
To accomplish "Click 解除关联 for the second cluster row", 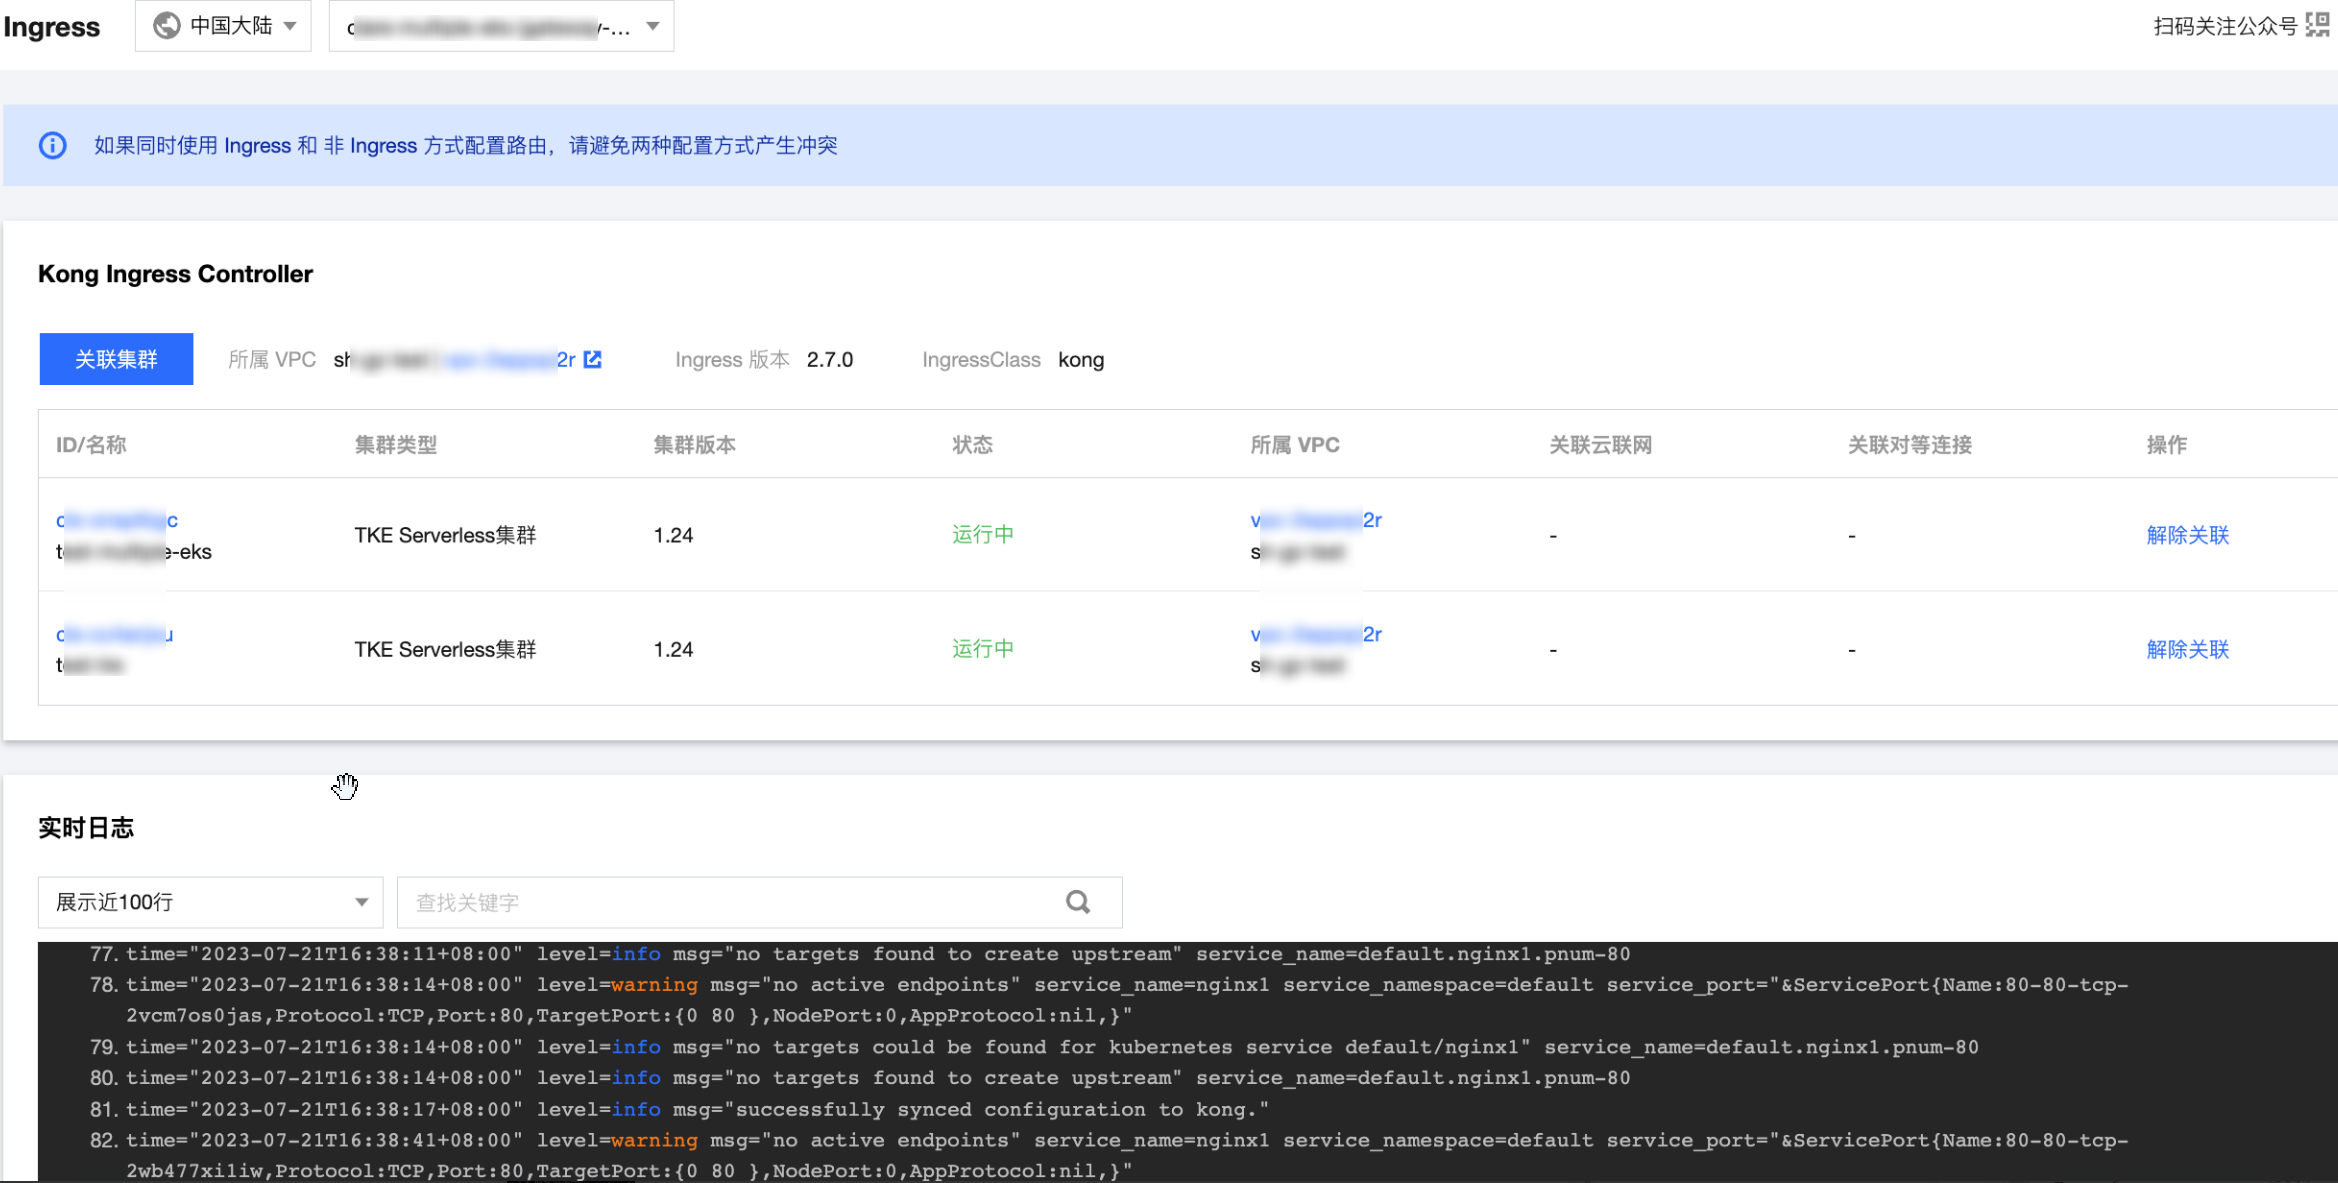I will [2187, 649].
